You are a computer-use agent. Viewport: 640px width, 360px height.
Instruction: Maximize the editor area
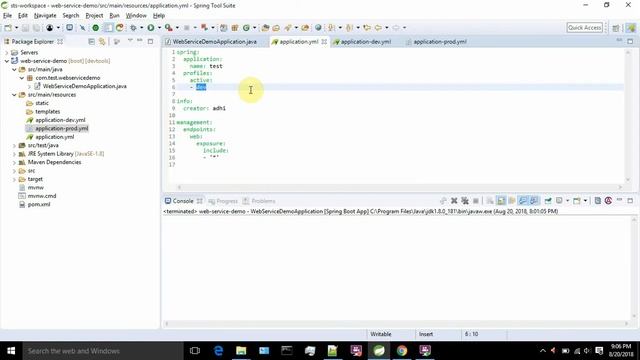[x=630, y=41]
